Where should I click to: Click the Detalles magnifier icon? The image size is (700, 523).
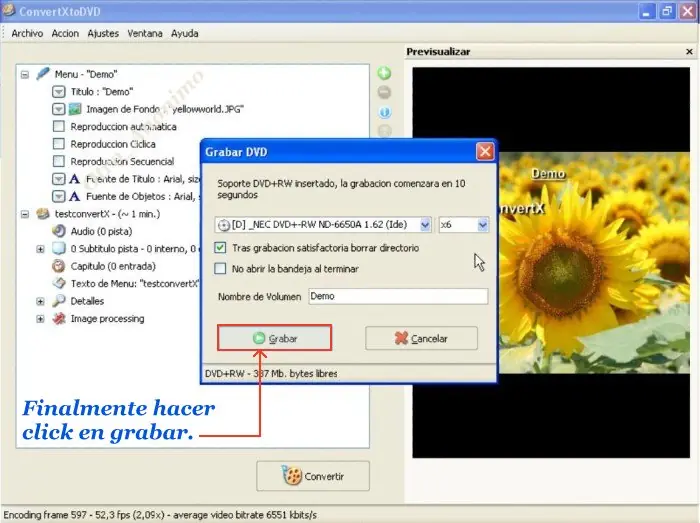[59, 301]
